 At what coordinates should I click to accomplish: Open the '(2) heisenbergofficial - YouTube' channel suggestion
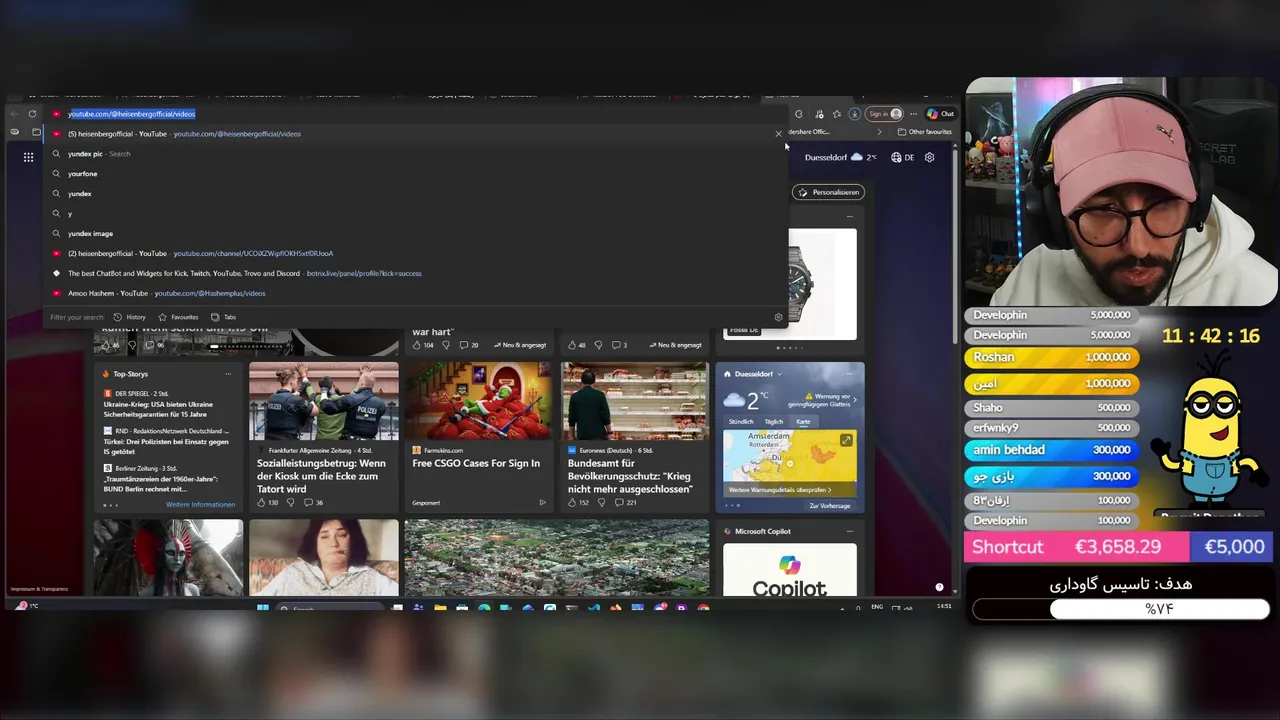pyautogui.click(x=417, y=254)
